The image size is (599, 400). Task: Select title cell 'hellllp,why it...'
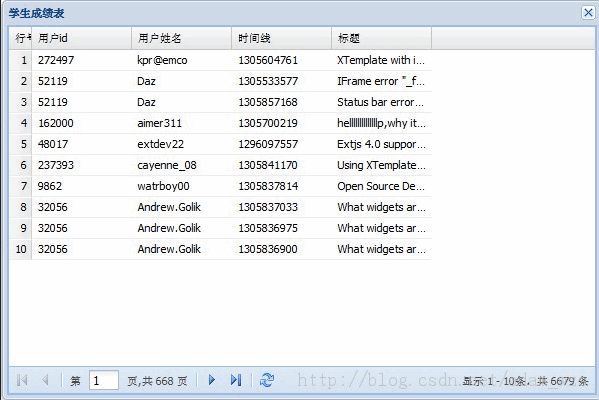coord(382,123)
